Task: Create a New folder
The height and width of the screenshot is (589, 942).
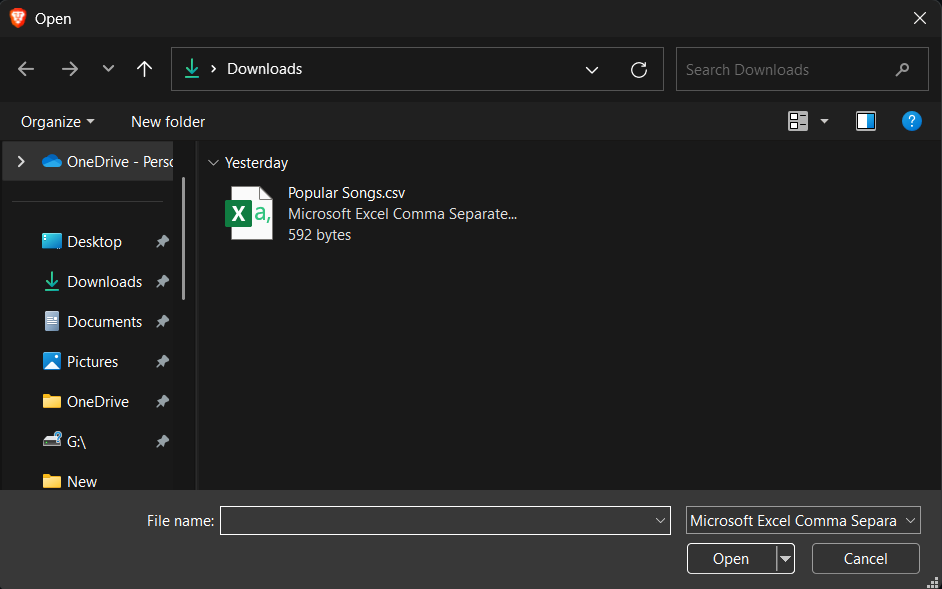Action: (x=168, y=122)
